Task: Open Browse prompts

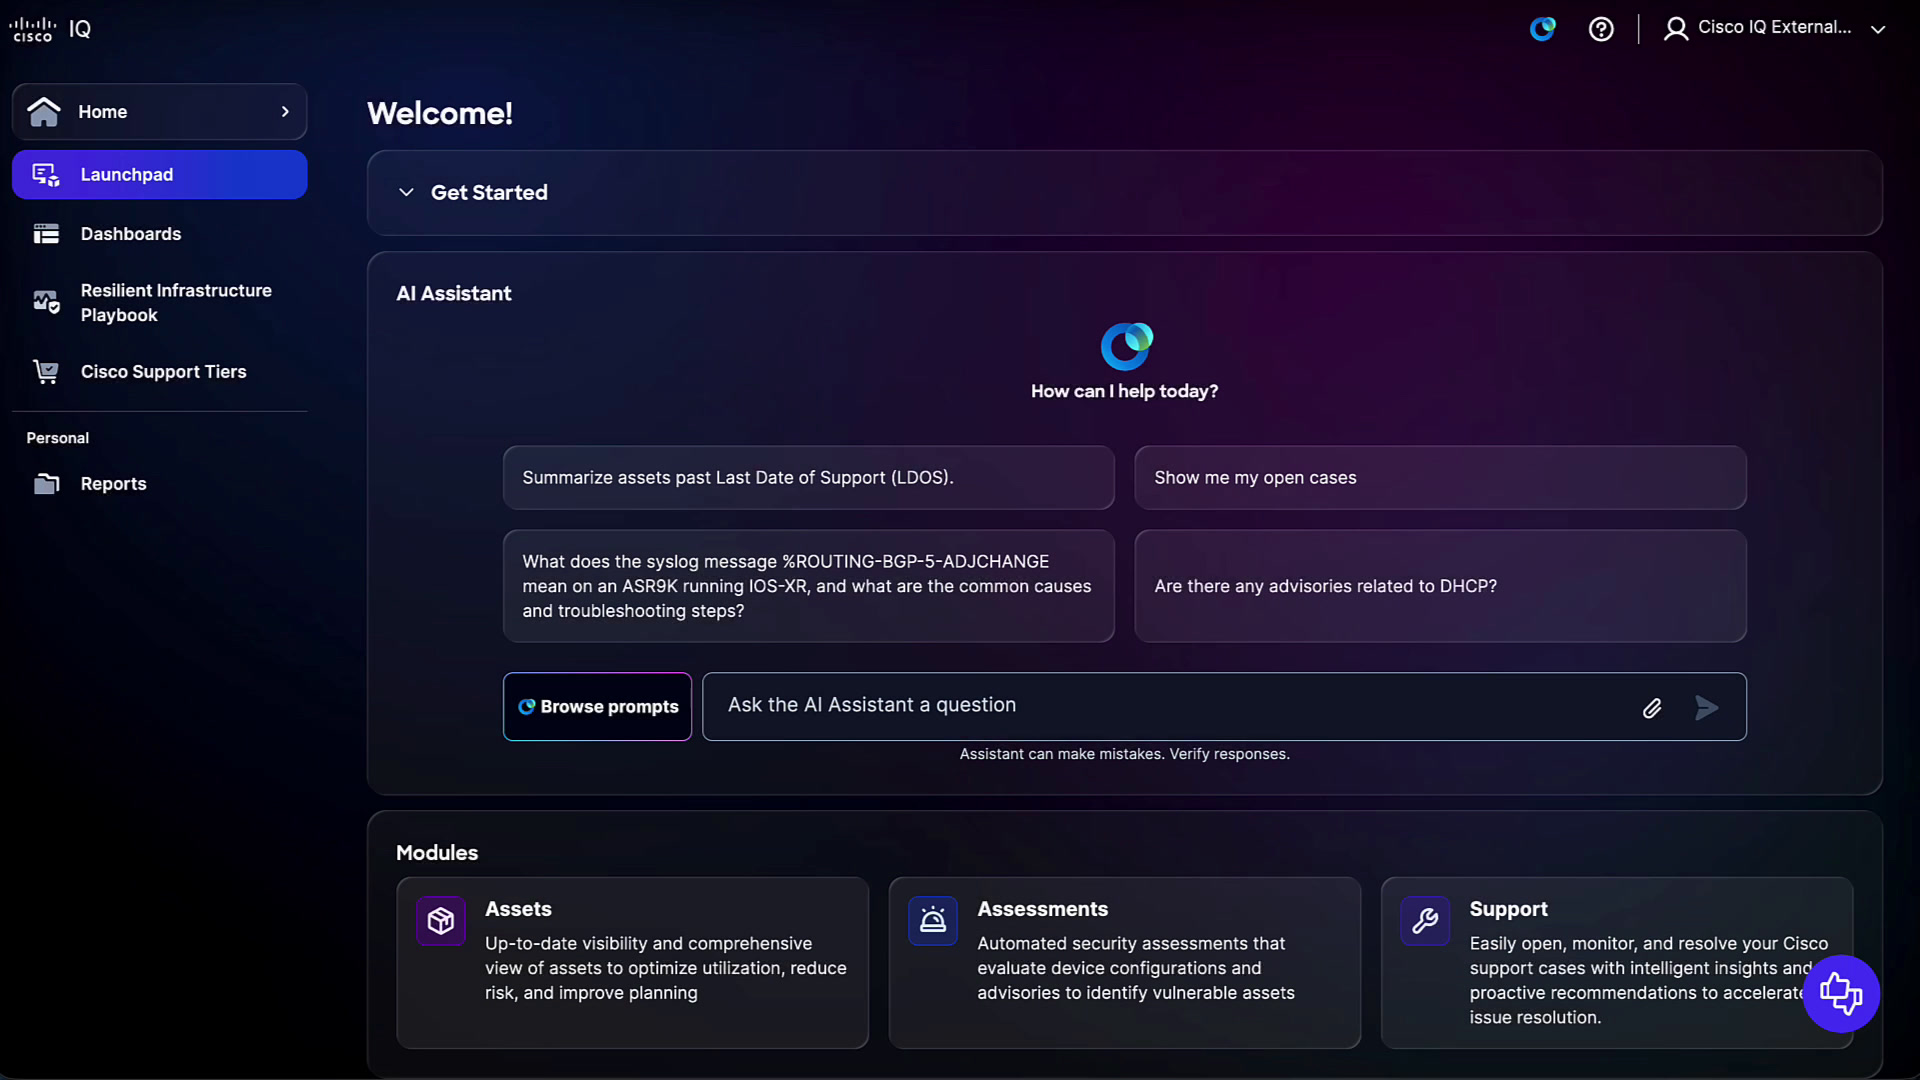Action: 597,707
